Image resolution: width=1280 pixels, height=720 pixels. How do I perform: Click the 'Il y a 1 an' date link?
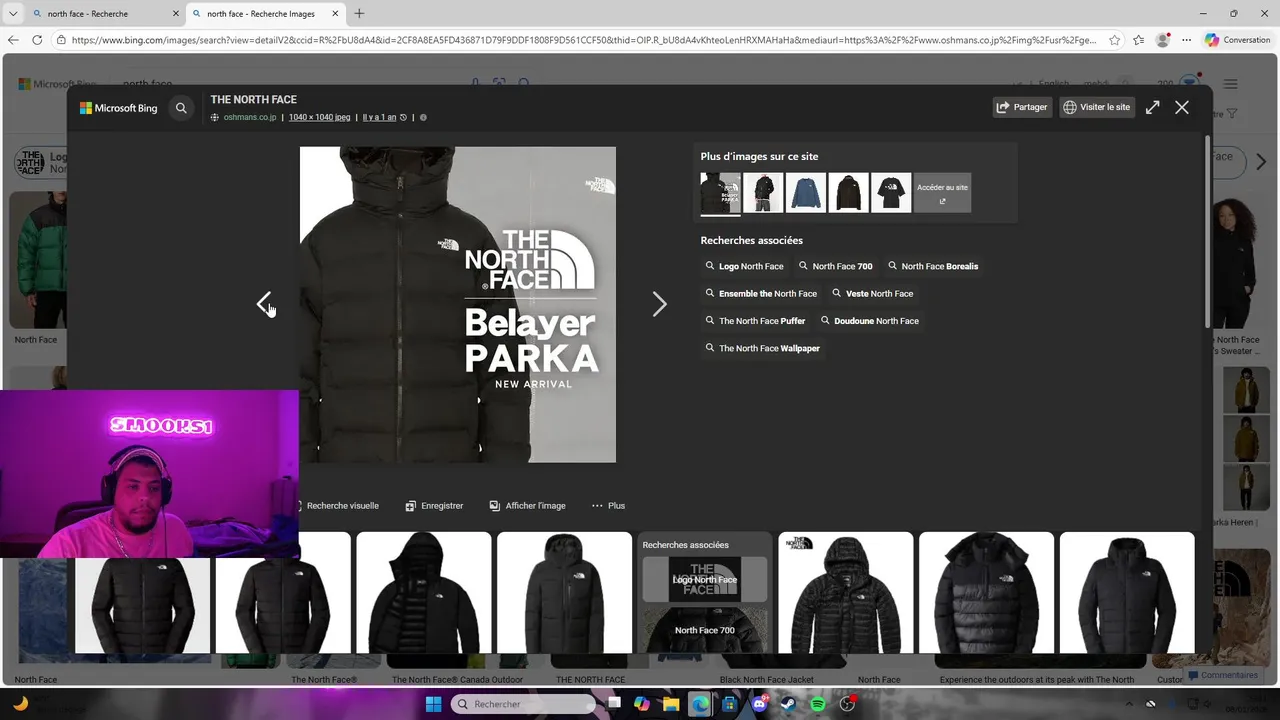tap(379, 117)
